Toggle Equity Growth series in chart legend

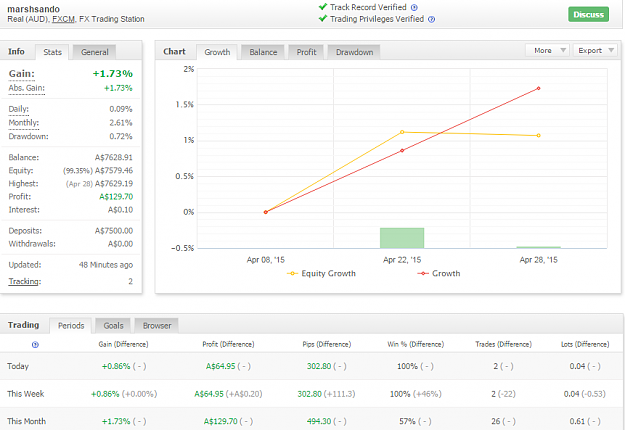[321, 273]
